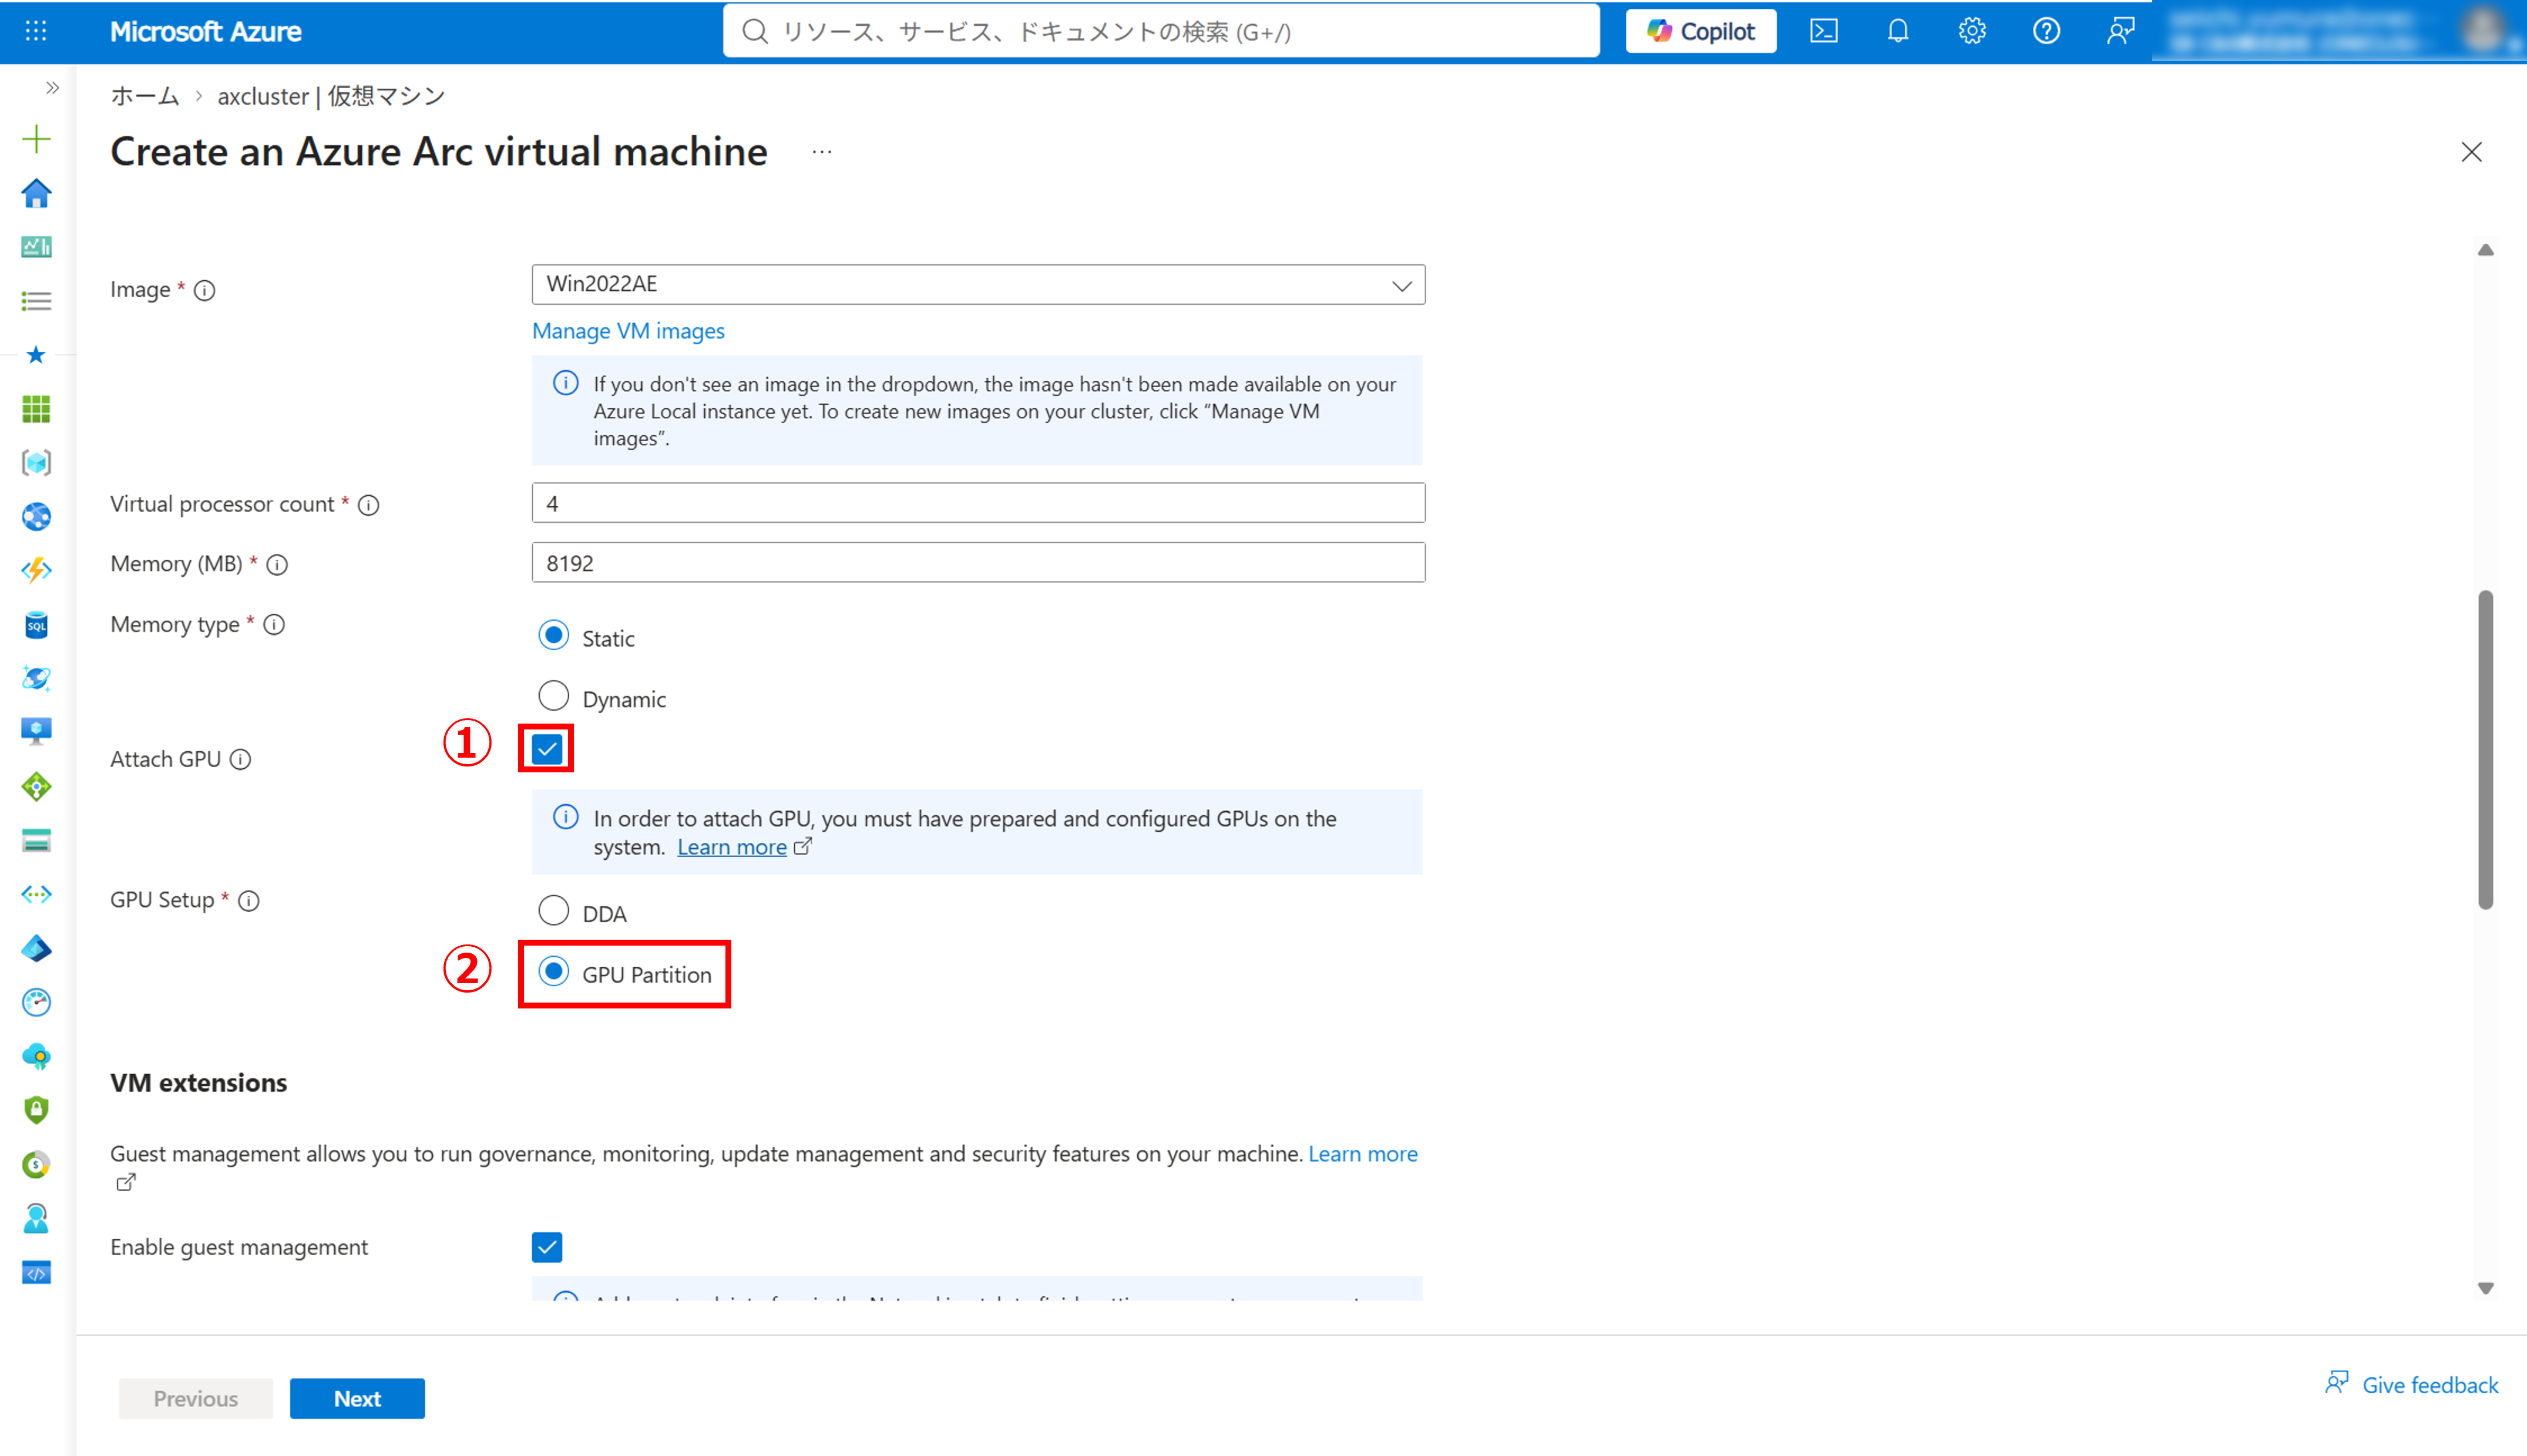
Task: Select the GPU Partition radio option
Action: click(x=553, y=972)
